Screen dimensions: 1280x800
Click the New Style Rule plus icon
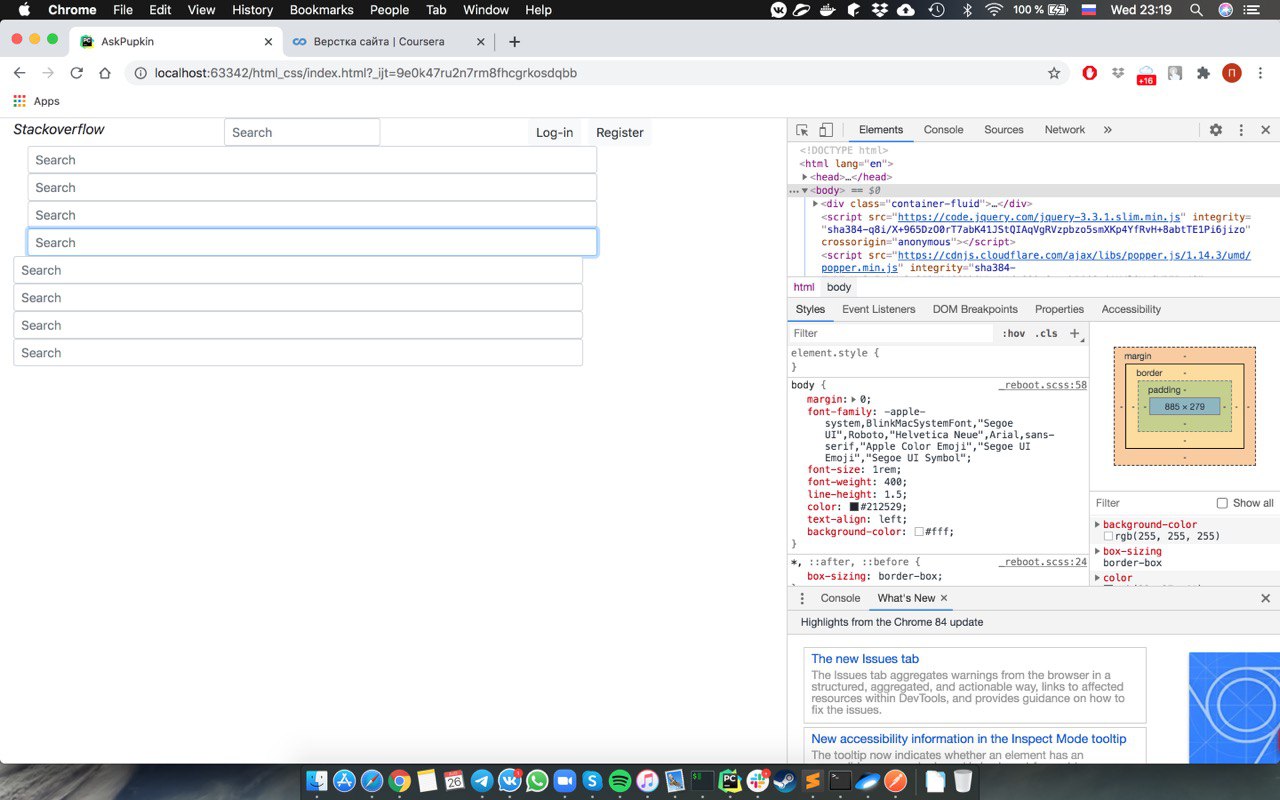tap(1075, 333)
